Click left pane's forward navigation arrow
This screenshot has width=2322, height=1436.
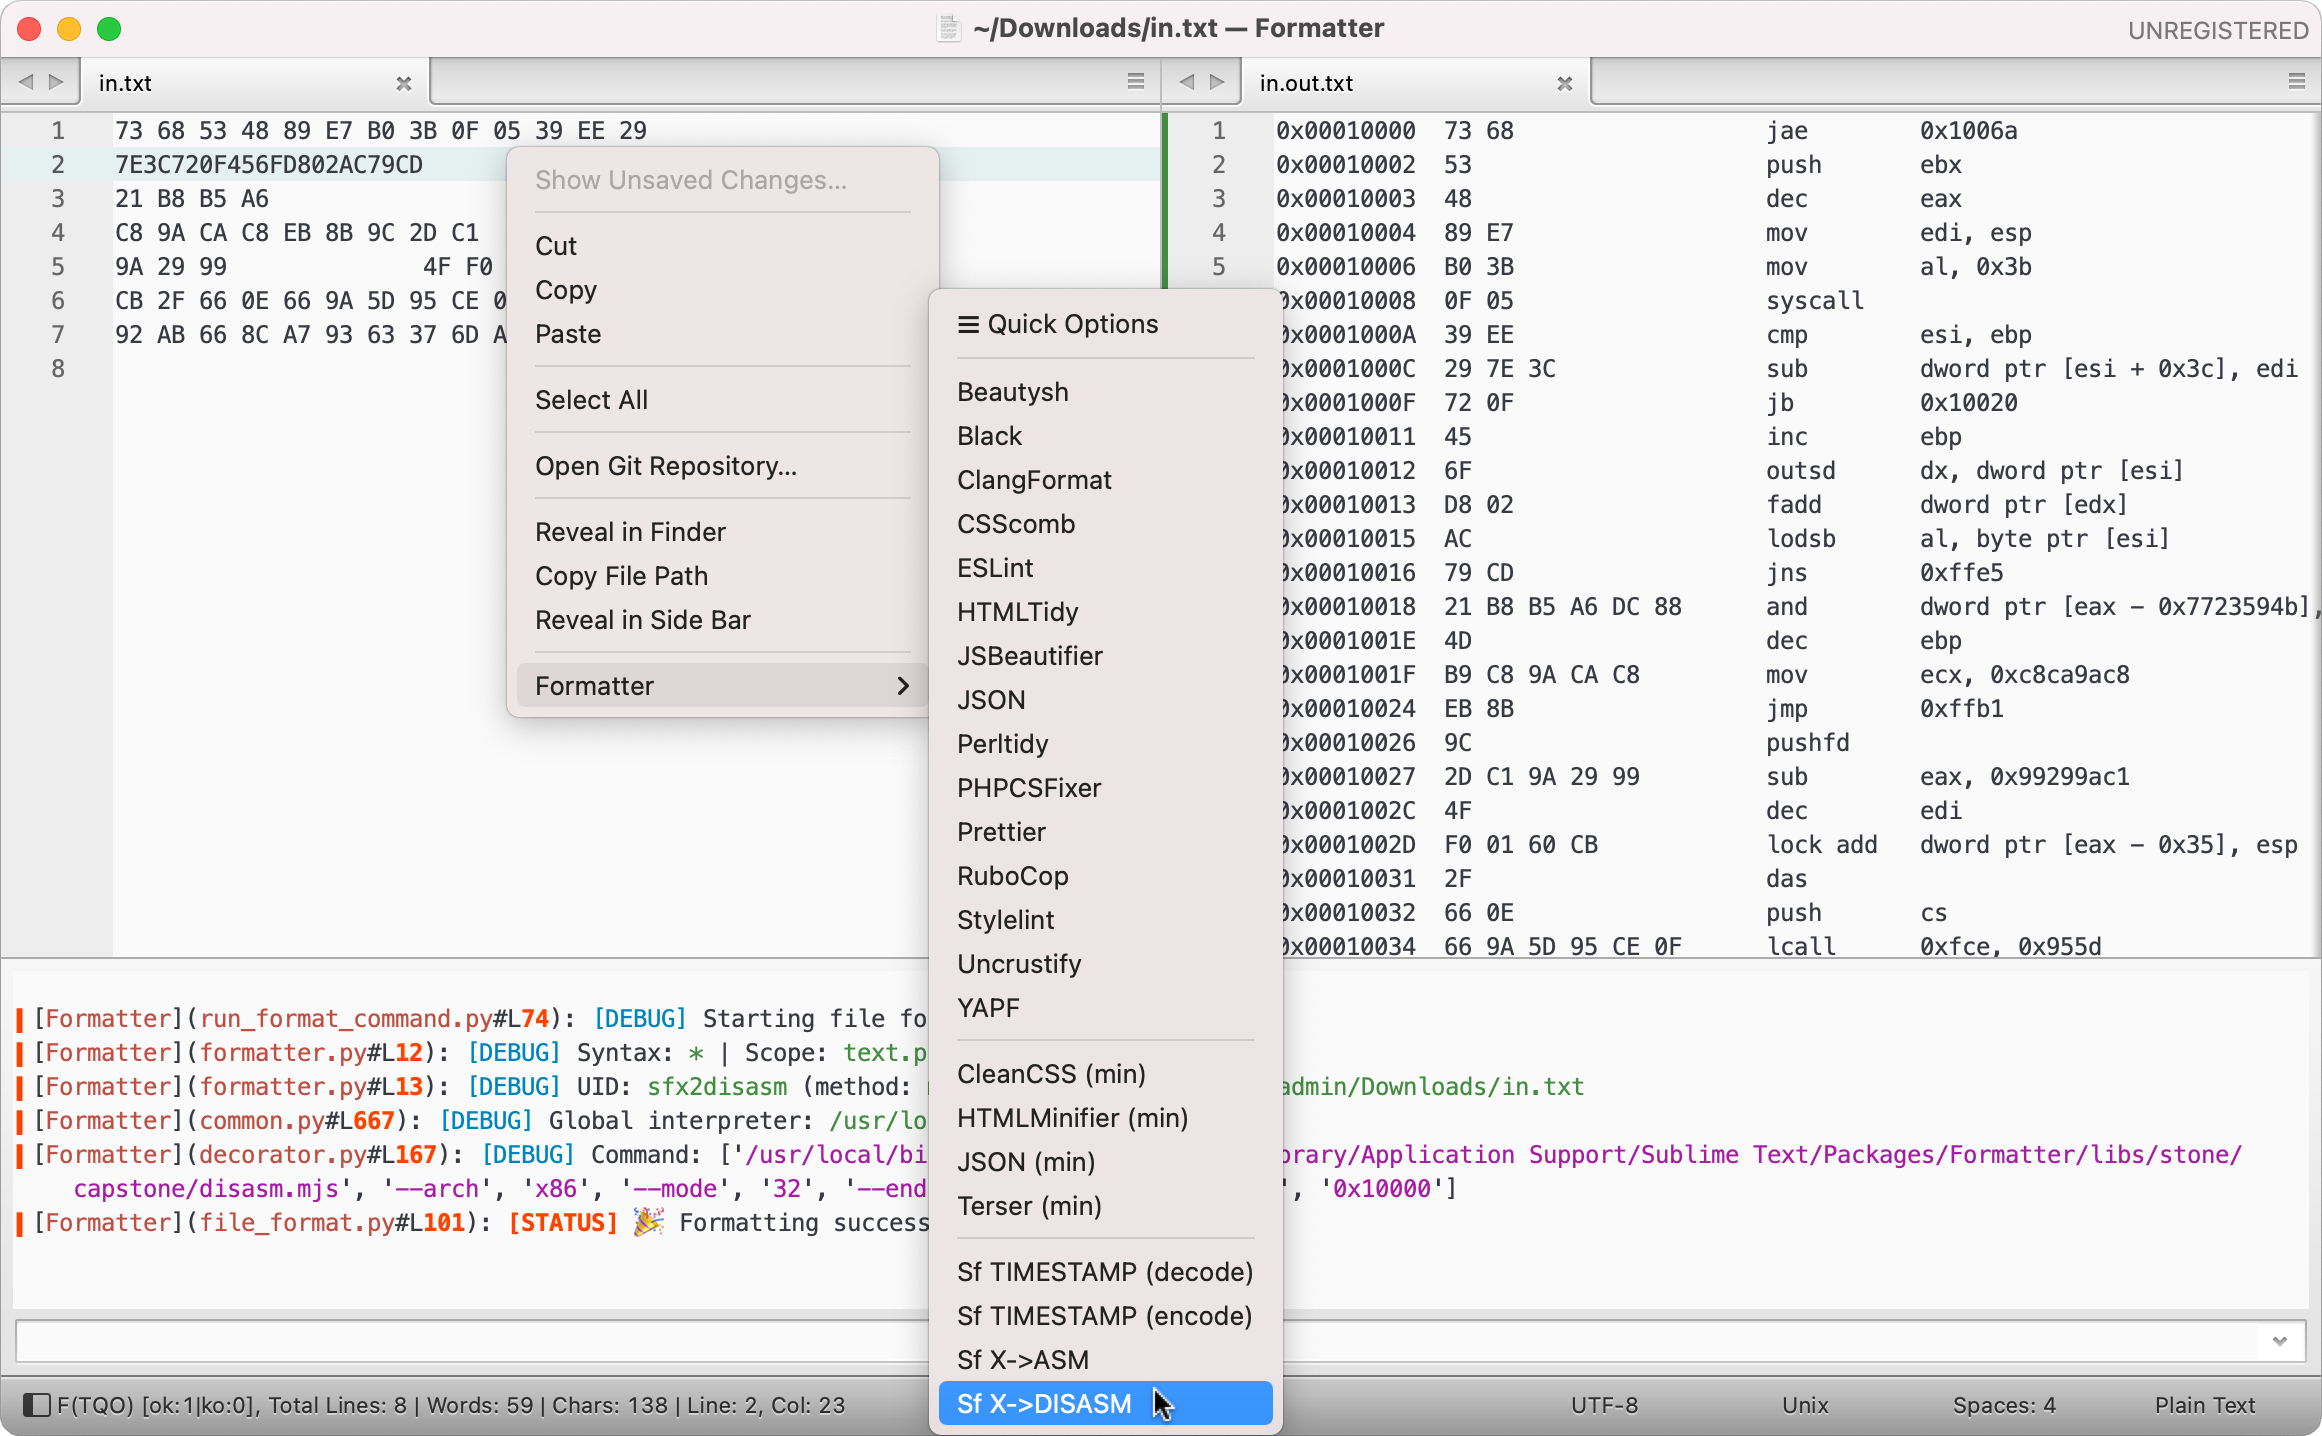pos(57,82)
